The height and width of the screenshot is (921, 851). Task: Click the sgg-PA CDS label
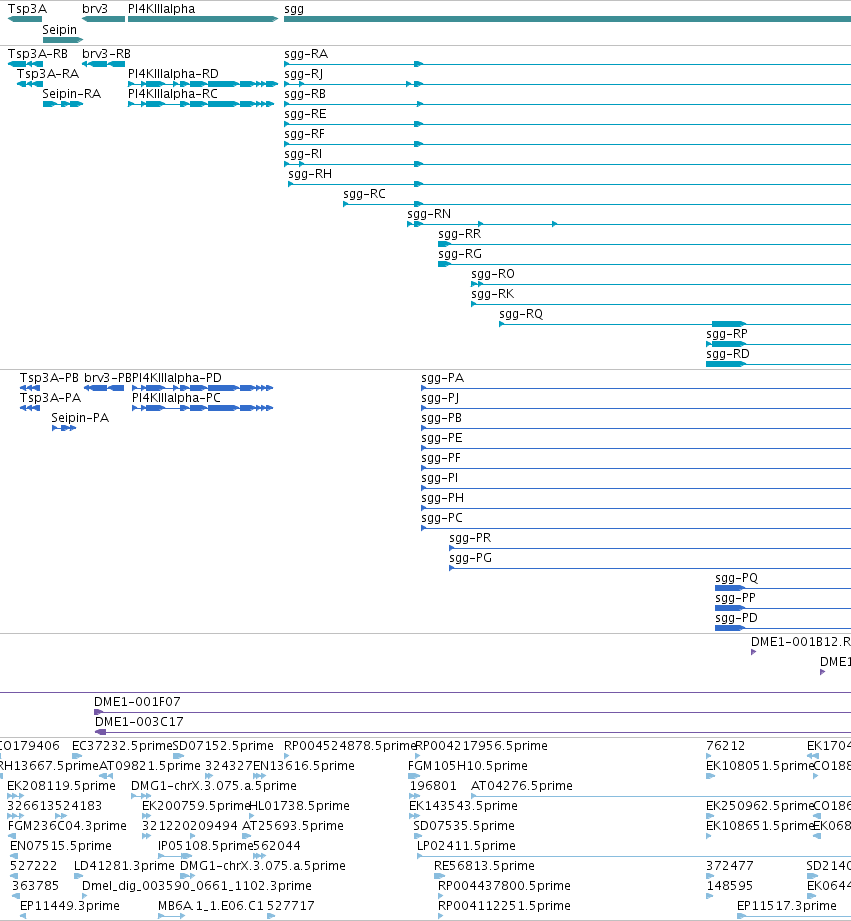(x=443, y=378)
